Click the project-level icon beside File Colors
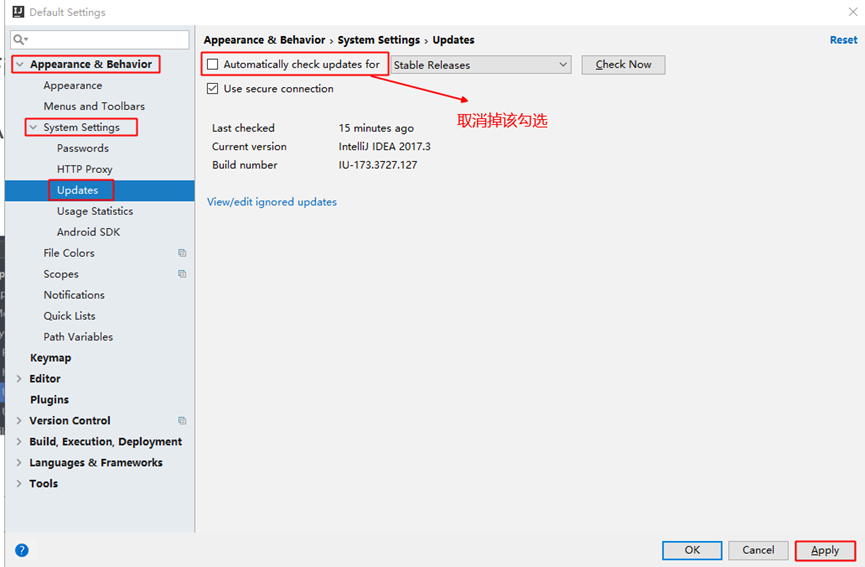The image size is (865, 567). [x=182, y=253]
